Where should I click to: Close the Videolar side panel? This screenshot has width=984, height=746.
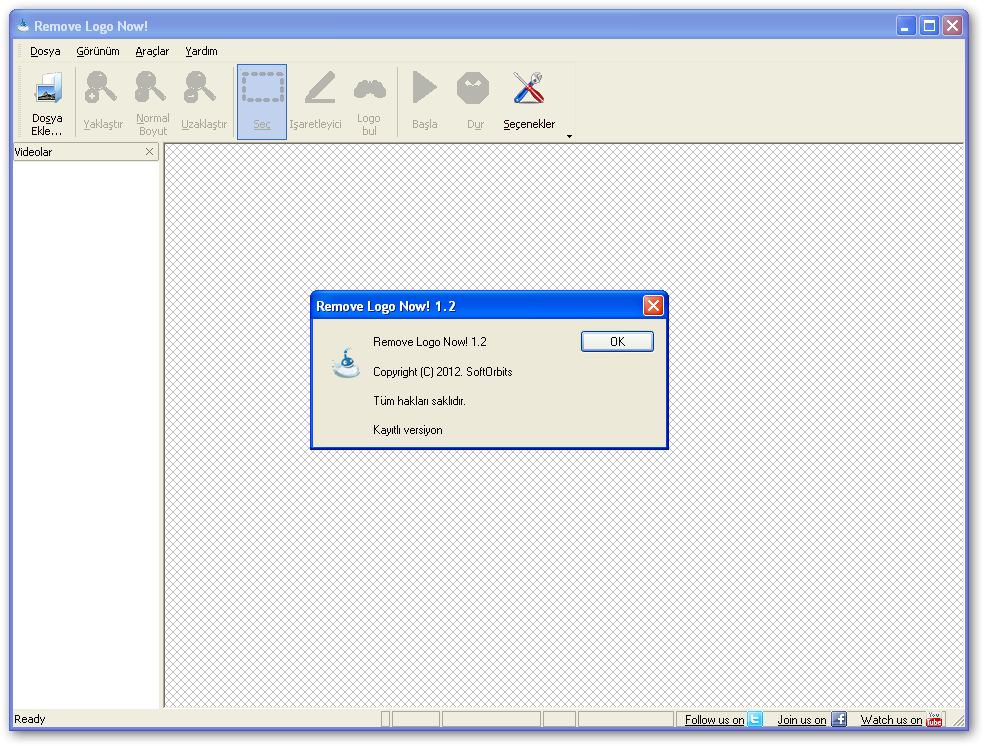[x=150, y=152]
